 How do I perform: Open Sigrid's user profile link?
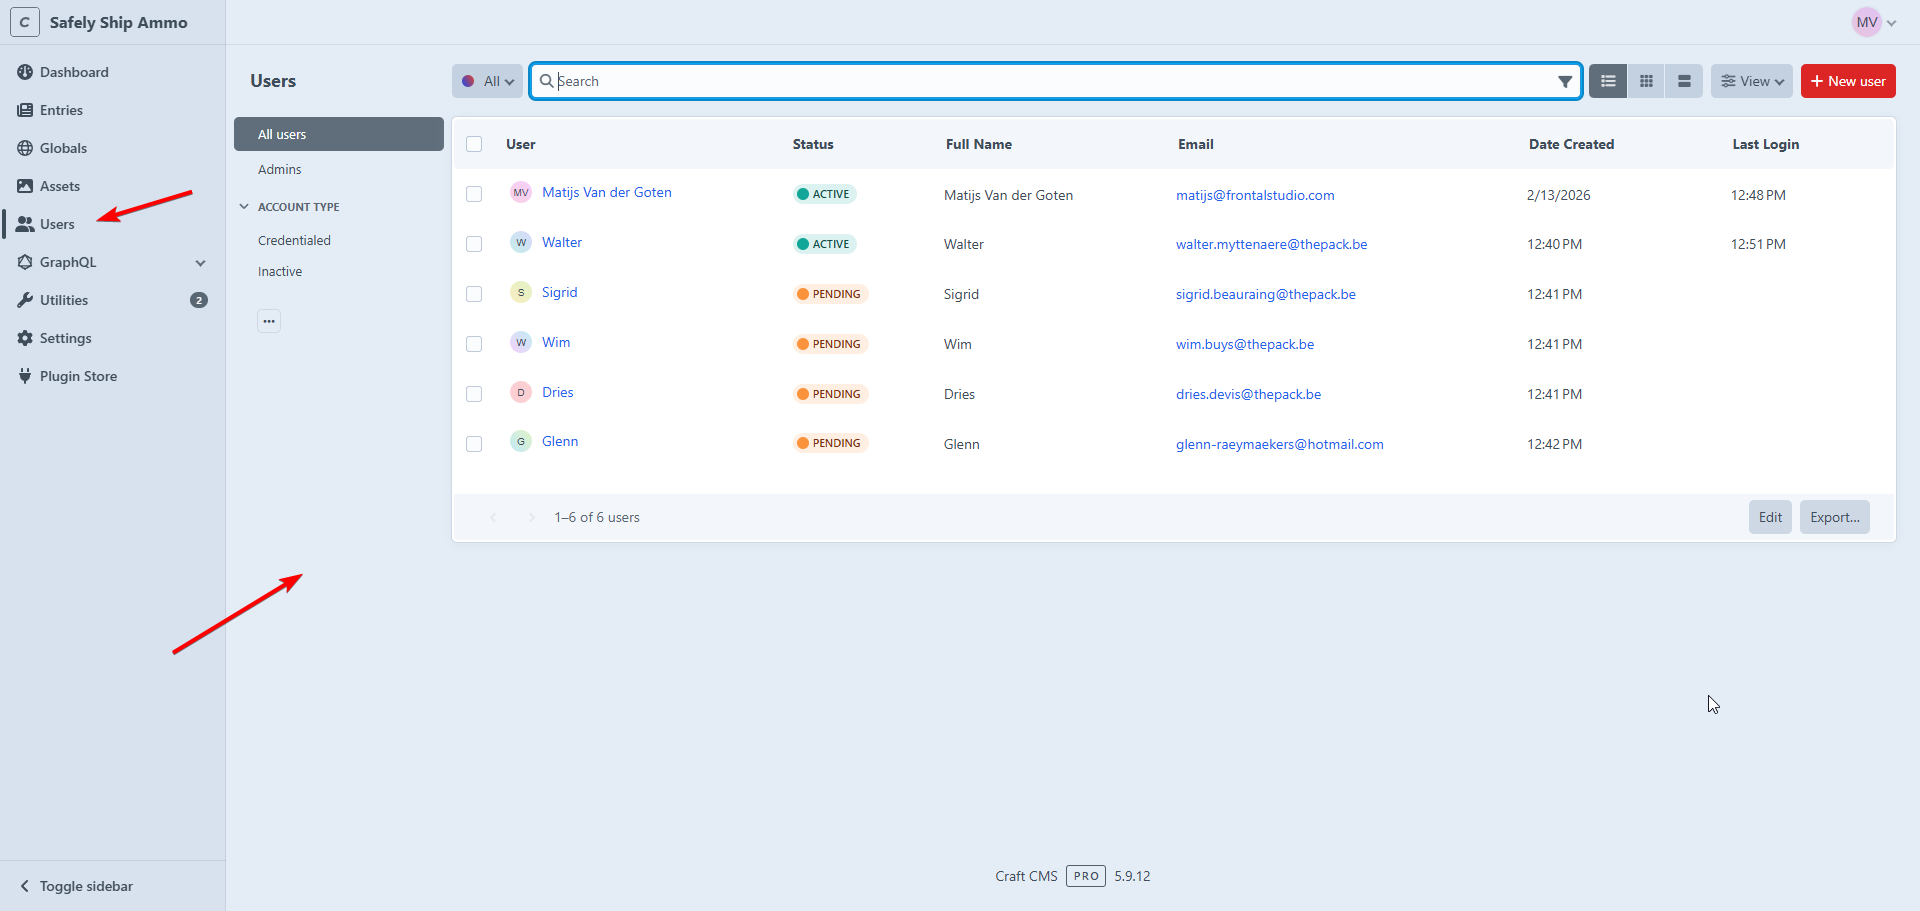tap(559, 292)
